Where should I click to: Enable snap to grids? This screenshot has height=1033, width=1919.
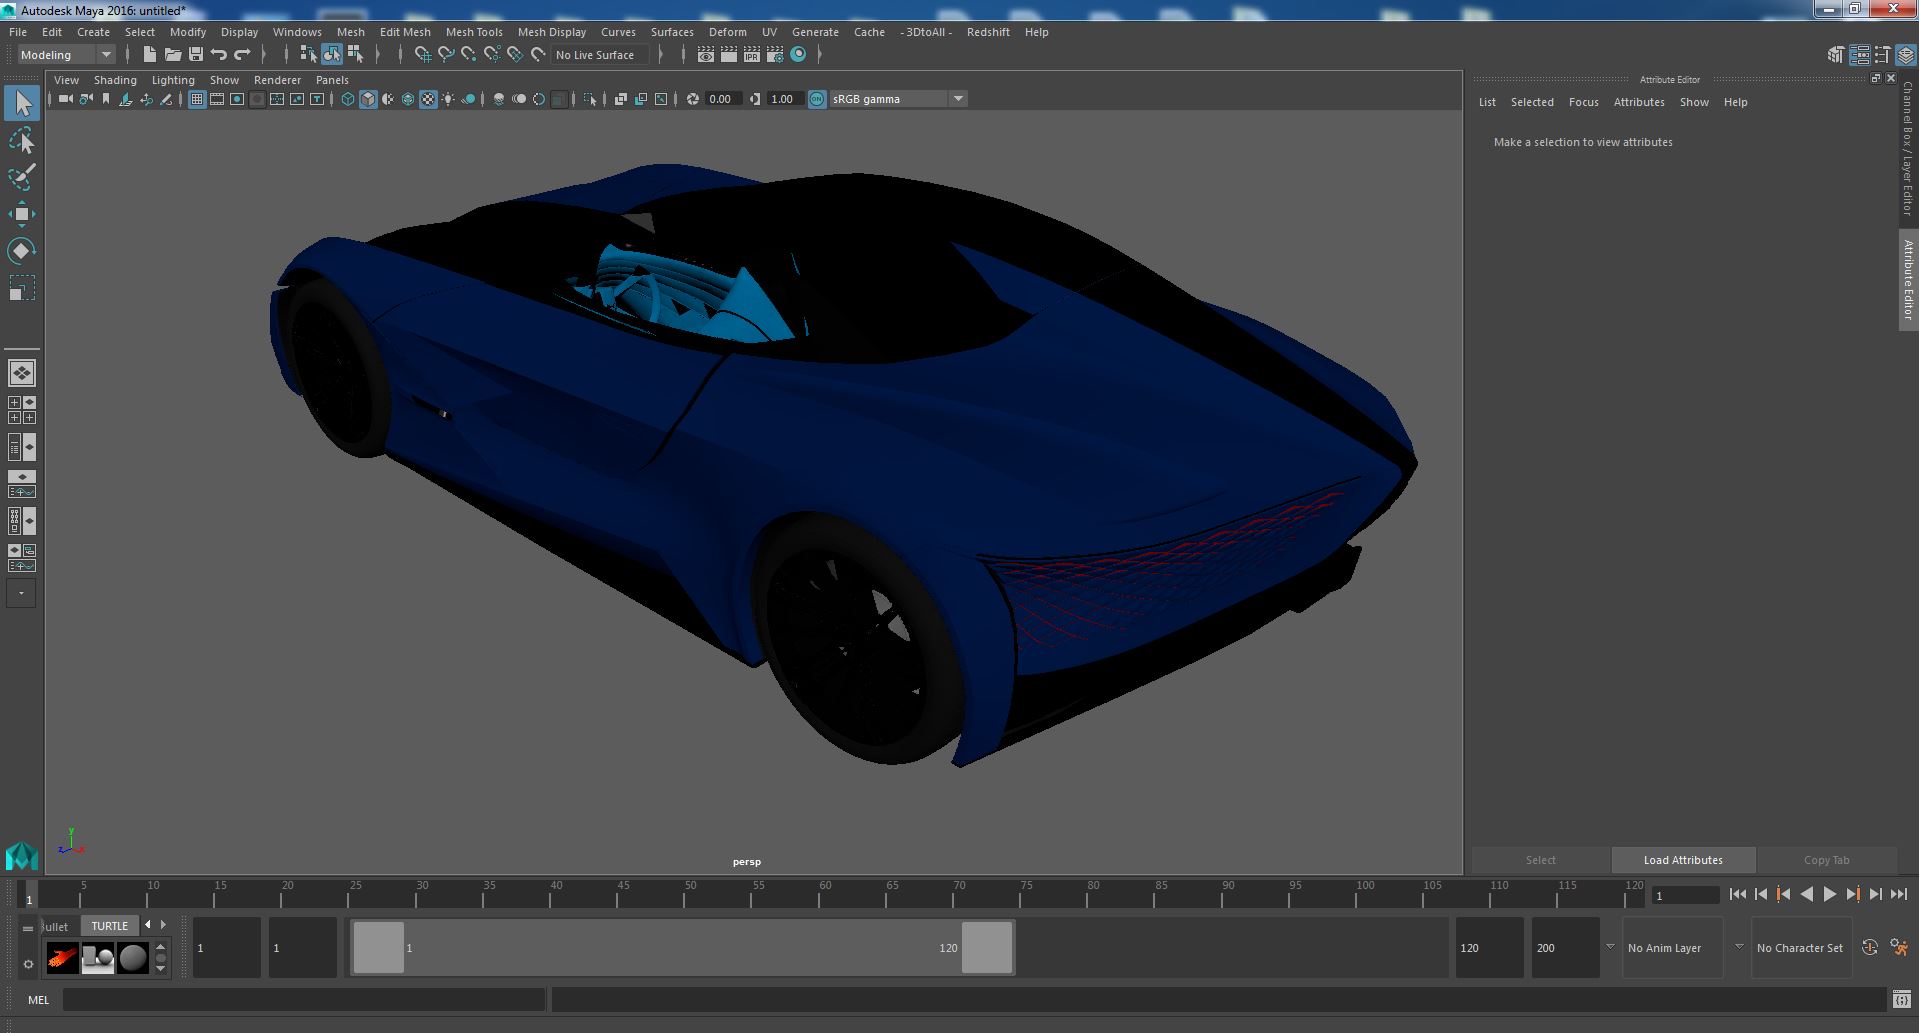pyautogui.click(x=423, y=55)
